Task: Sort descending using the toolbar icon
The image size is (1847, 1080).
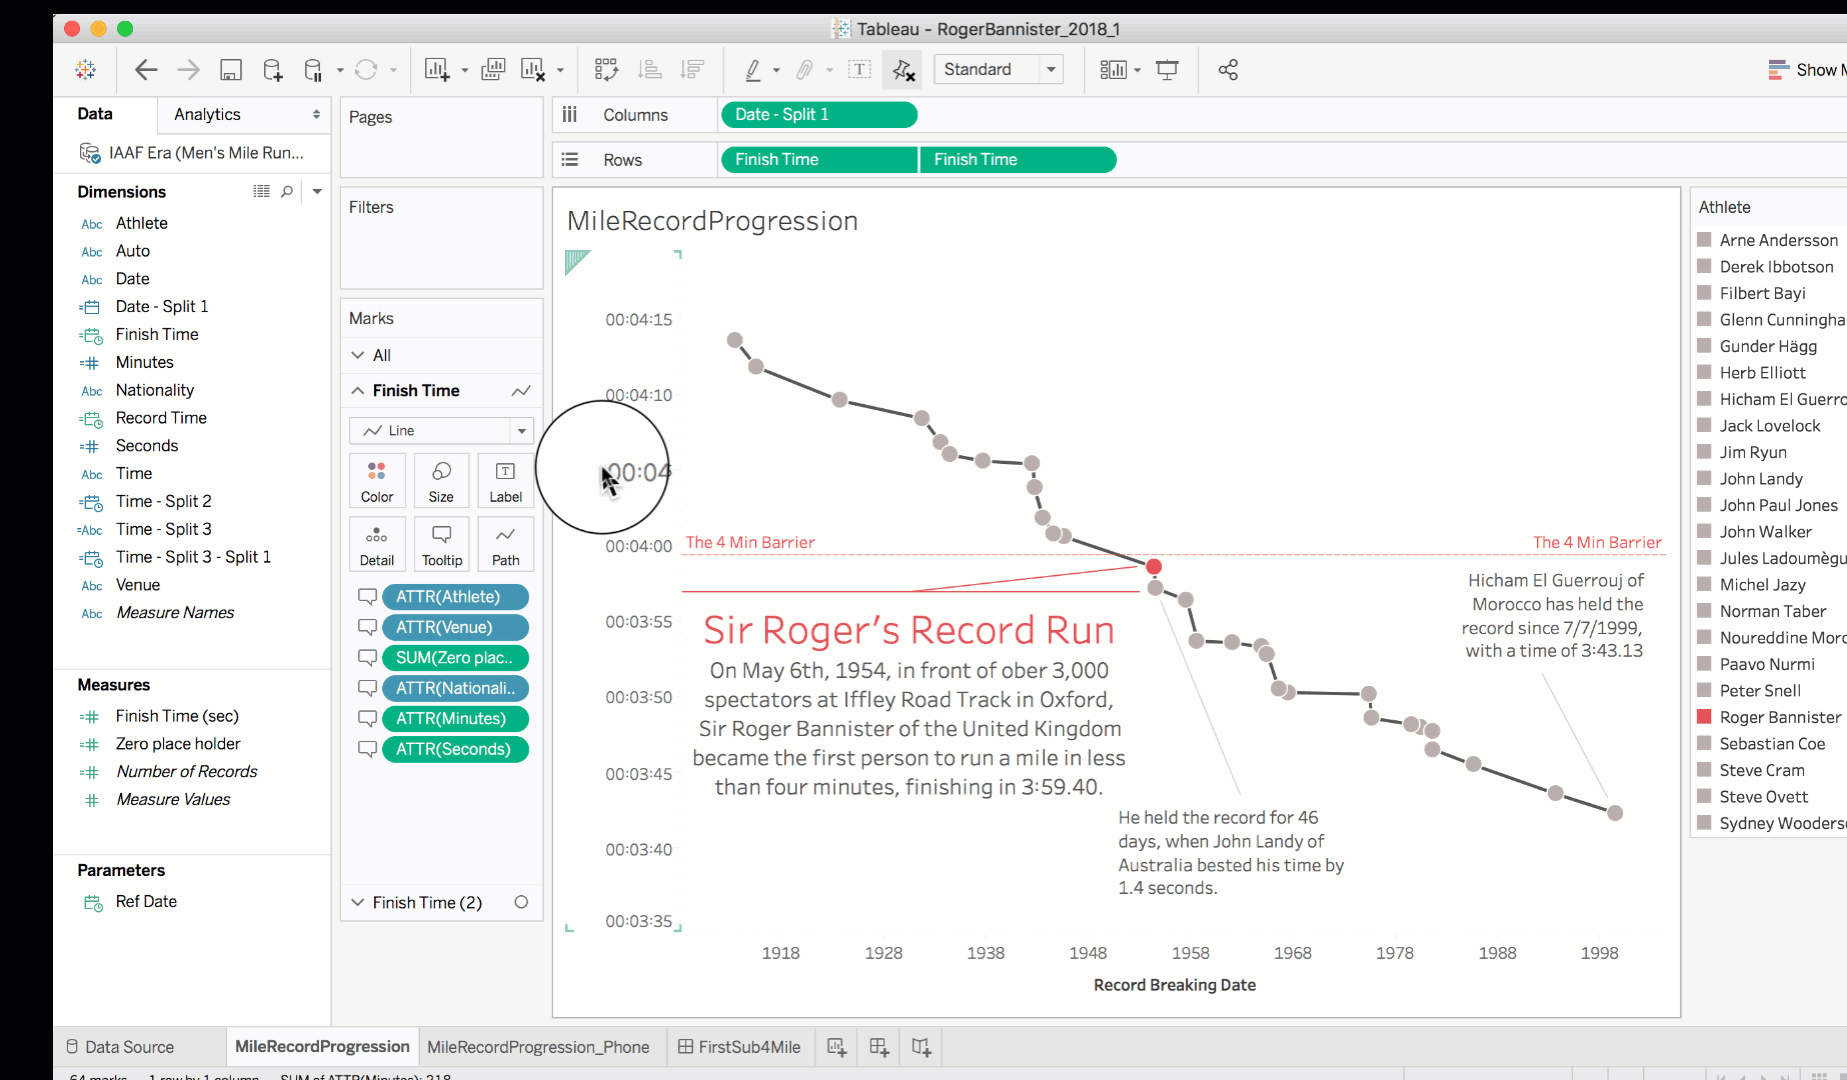Action: pos(691,69)
